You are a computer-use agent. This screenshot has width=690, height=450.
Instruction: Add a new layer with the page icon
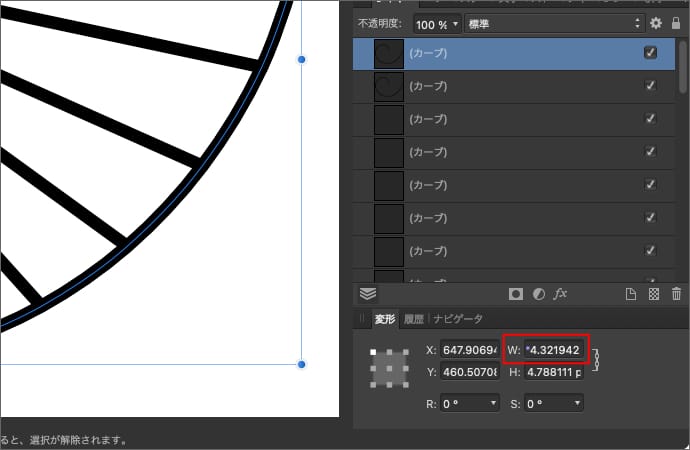click(x=630, y=294)
